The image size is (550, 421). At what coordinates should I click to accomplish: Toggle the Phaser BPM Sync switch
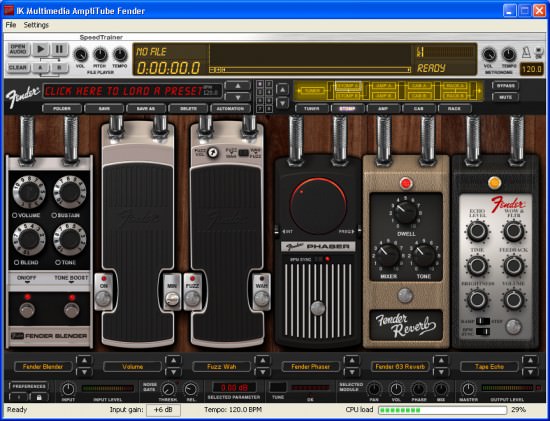[319, 259]
